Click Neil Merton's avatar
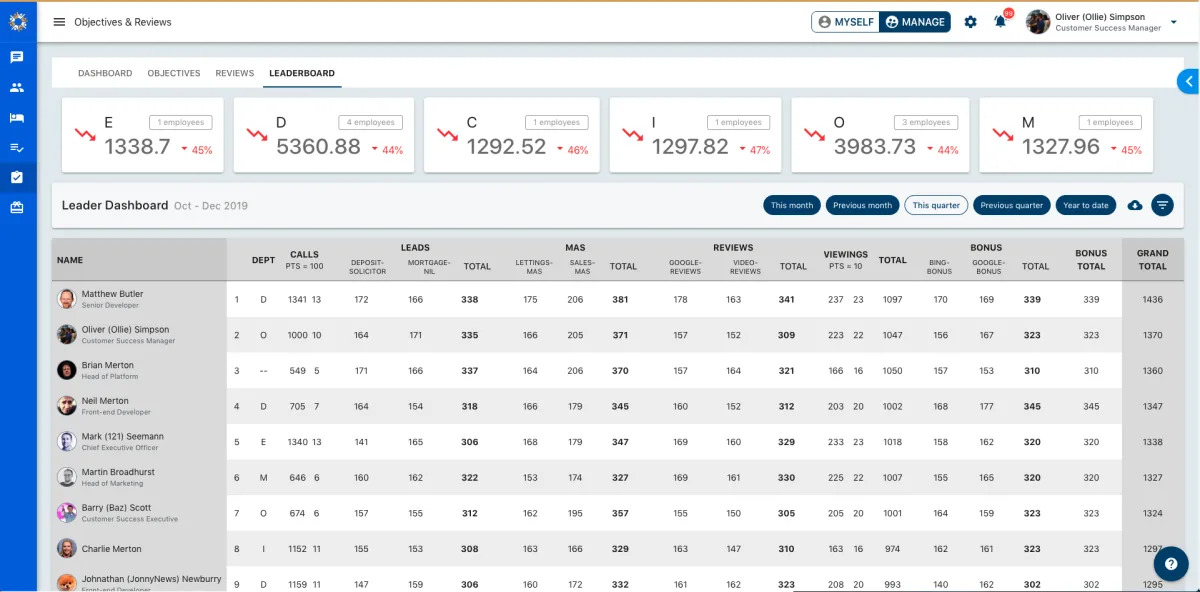The width and height of the screenshot is (1200, 592). 67,405
